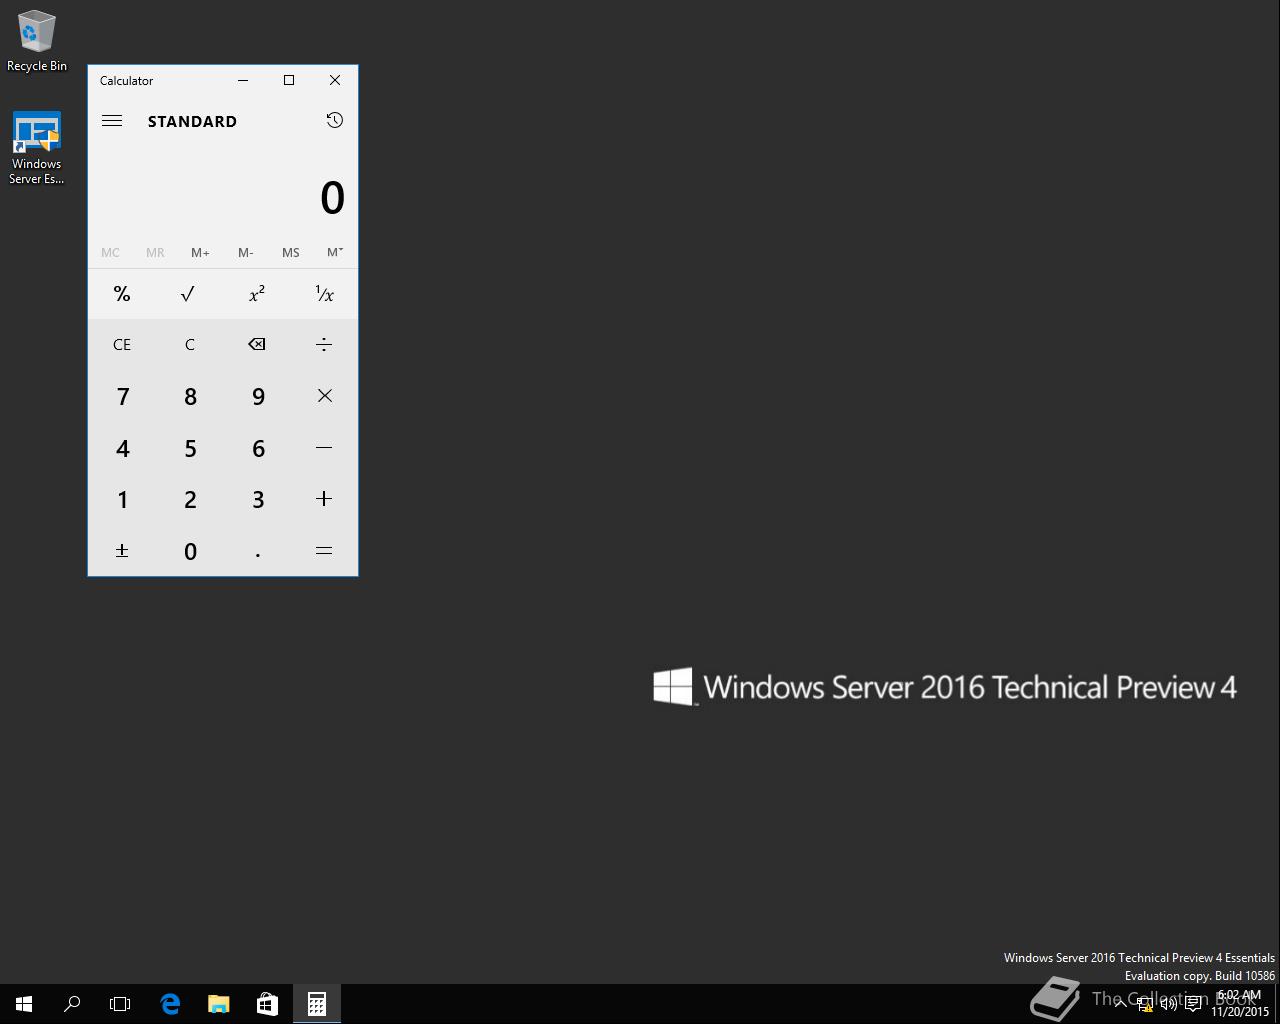1280x1024 pixels.
Task: Click the Calculator display showing 0
Action: (332, 198)
